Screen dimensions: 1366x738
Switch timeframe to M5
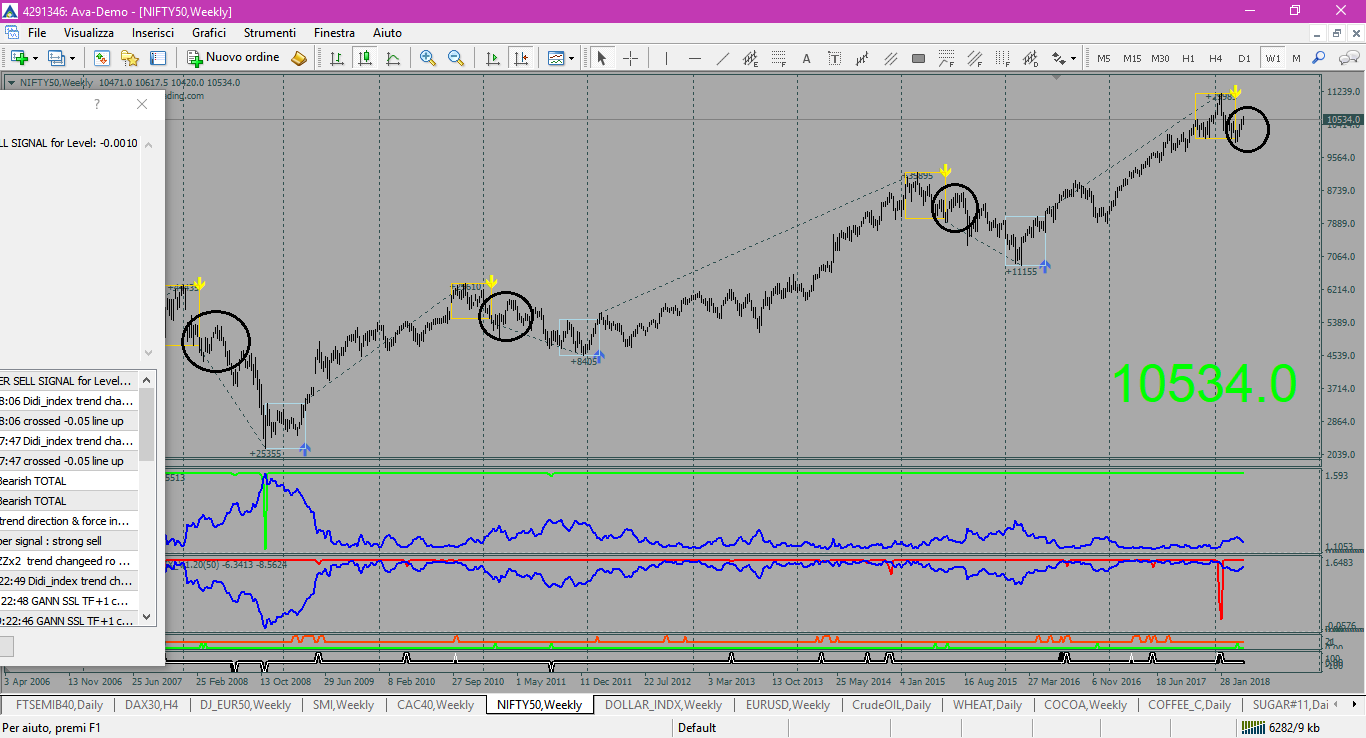point(1104,58)
